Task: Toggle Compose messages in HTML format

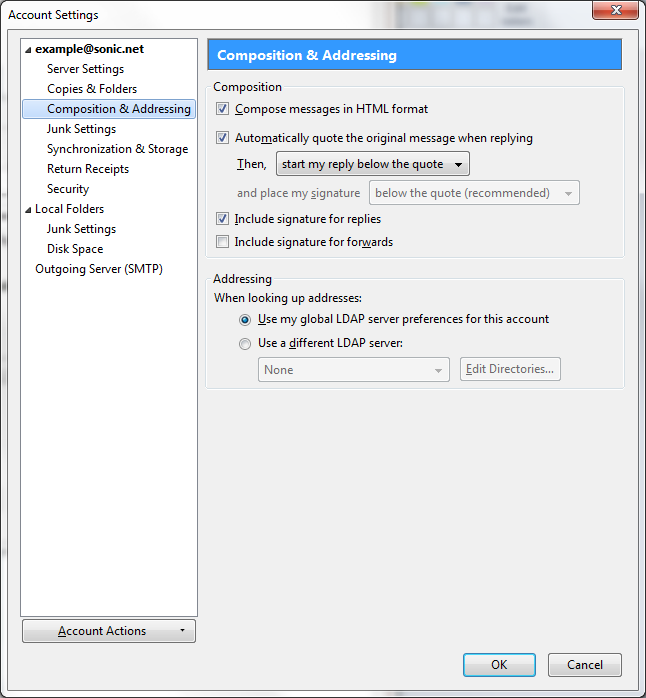Action: coord(222,109)
